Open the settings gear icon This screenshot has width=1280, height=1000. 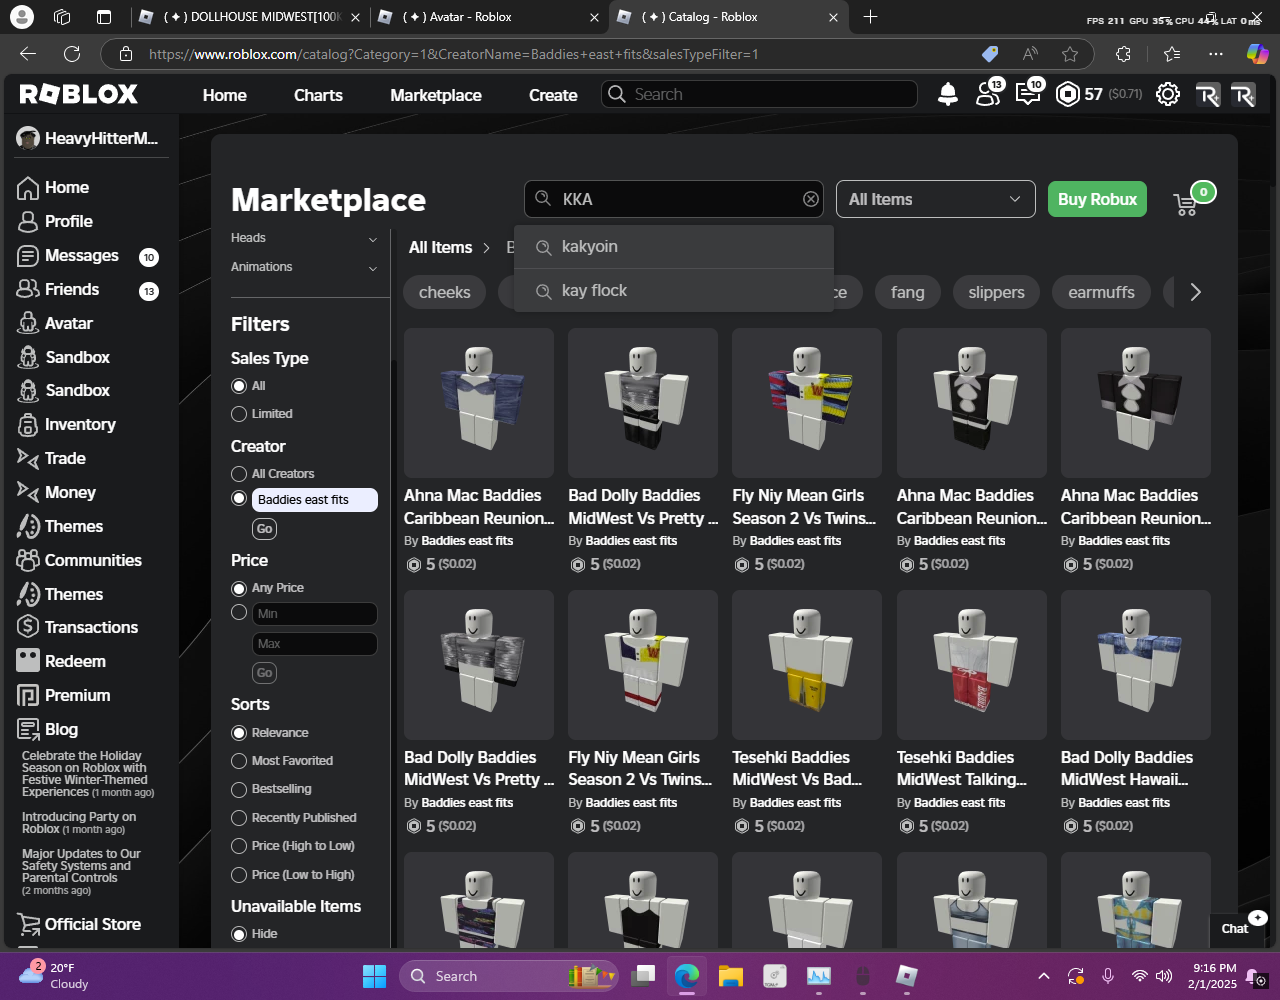tap(1167, 95)
